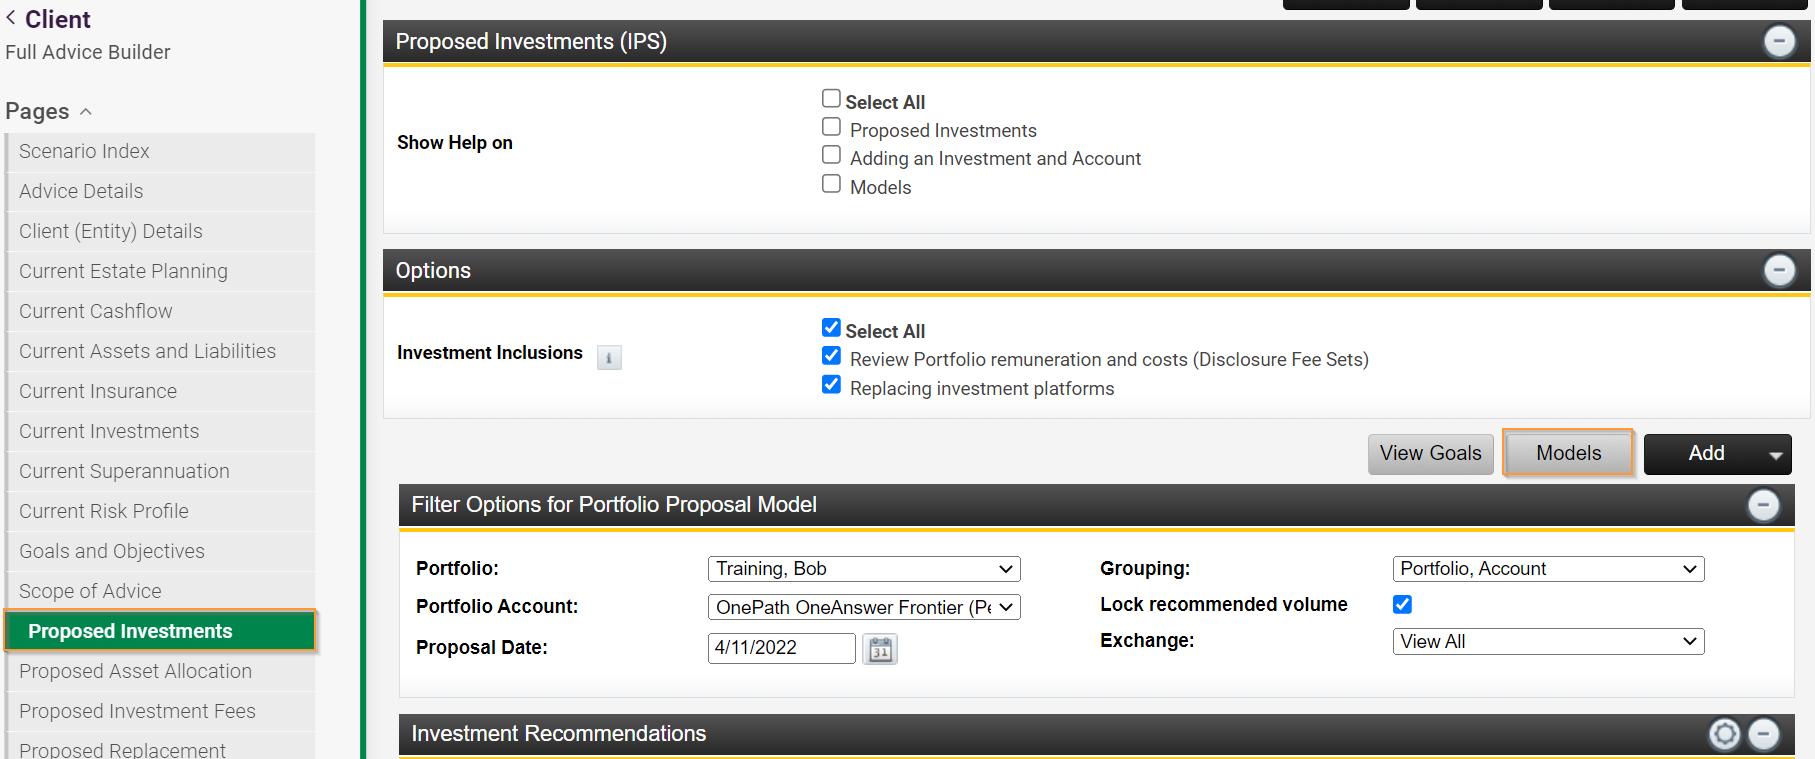Go back using the Client arrow
Viewport: 1815px width, 759px height.
coord(11,18)
